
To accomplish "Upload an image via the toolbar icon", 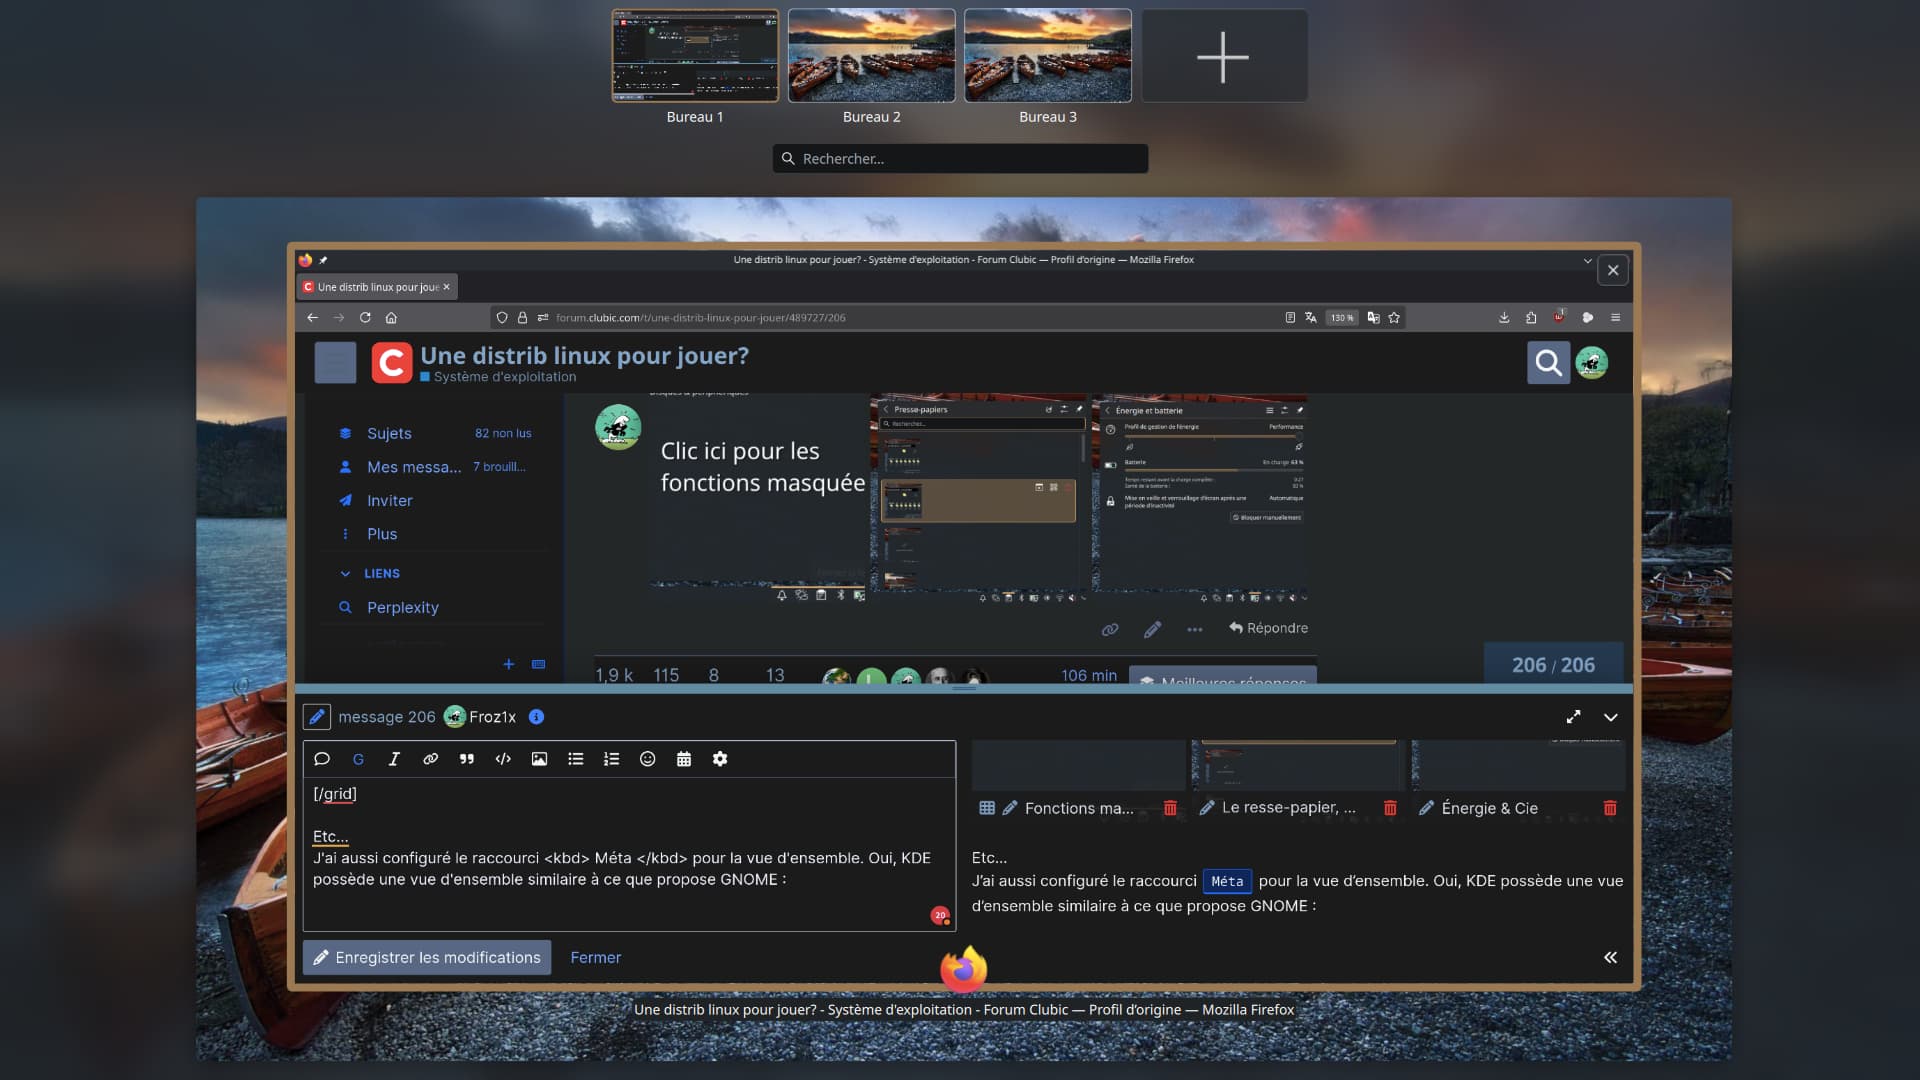I will [539, 759].
